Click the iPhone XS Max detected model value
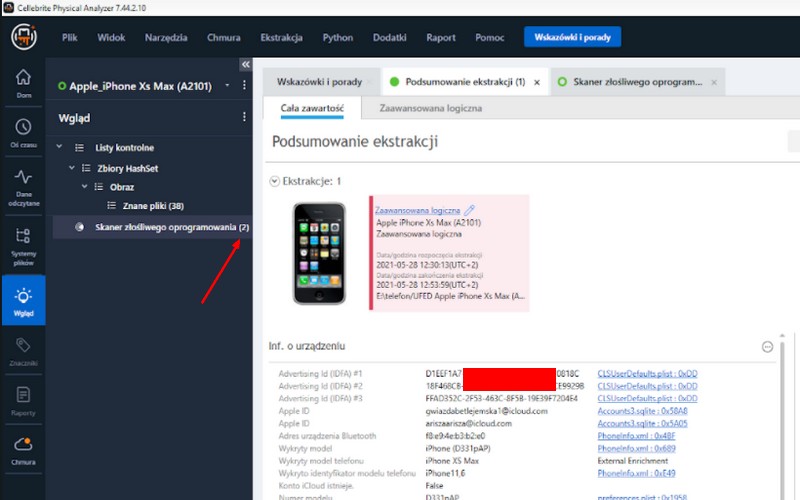The width and height of the screenshot is (800, 500). tap(452, 461)
